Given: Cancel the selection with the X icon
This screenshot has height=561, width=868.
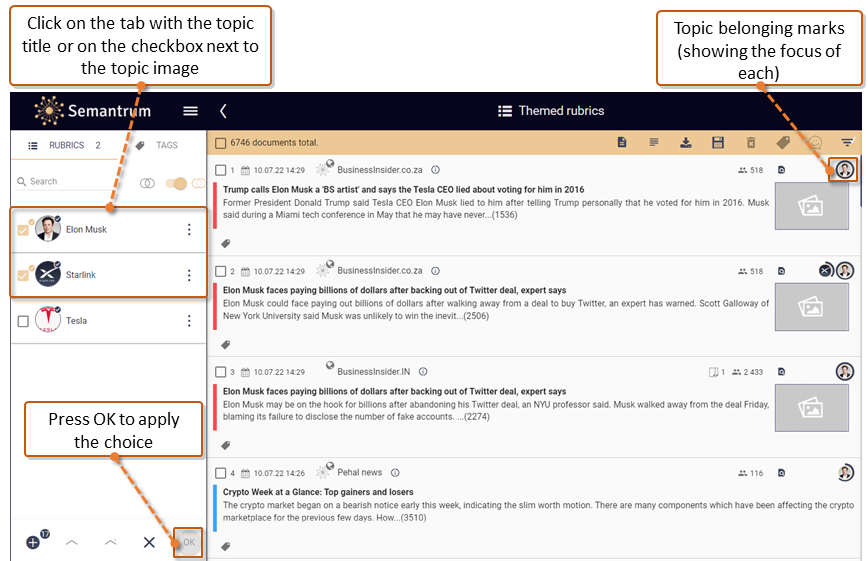Looking at the screenshot, I should pos(149,542).
